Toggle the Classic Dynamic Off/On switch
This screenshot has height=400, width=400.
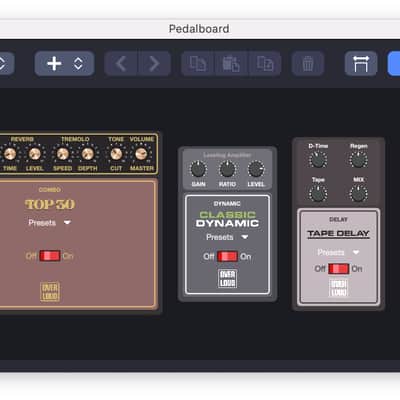tap(227, 256)
